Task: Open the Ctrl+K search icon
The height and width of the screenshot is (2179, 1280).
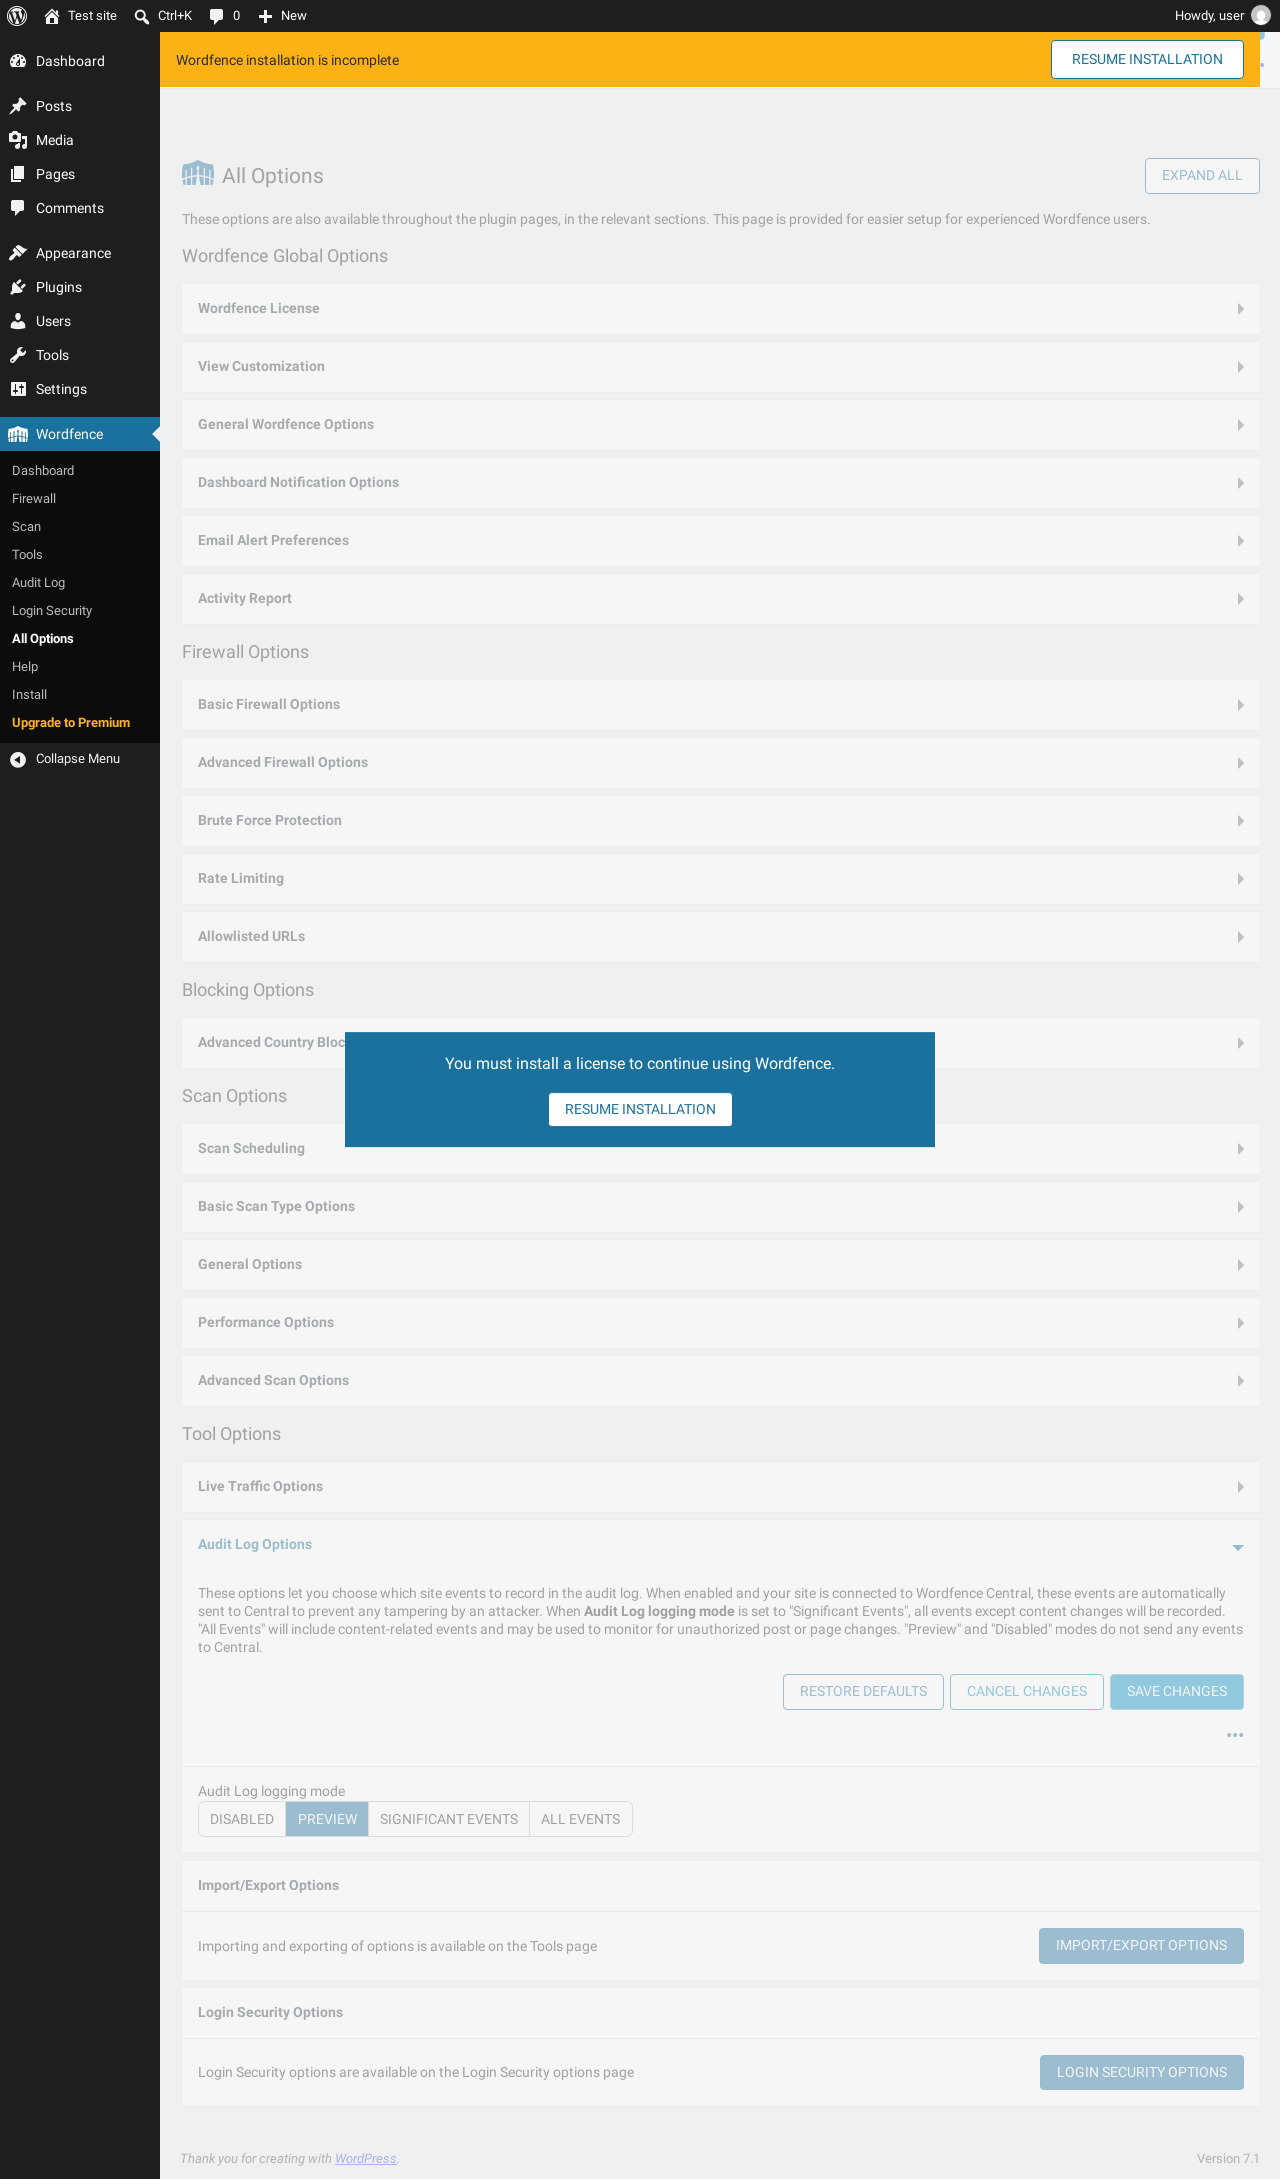Action: (x=142, y=16)
